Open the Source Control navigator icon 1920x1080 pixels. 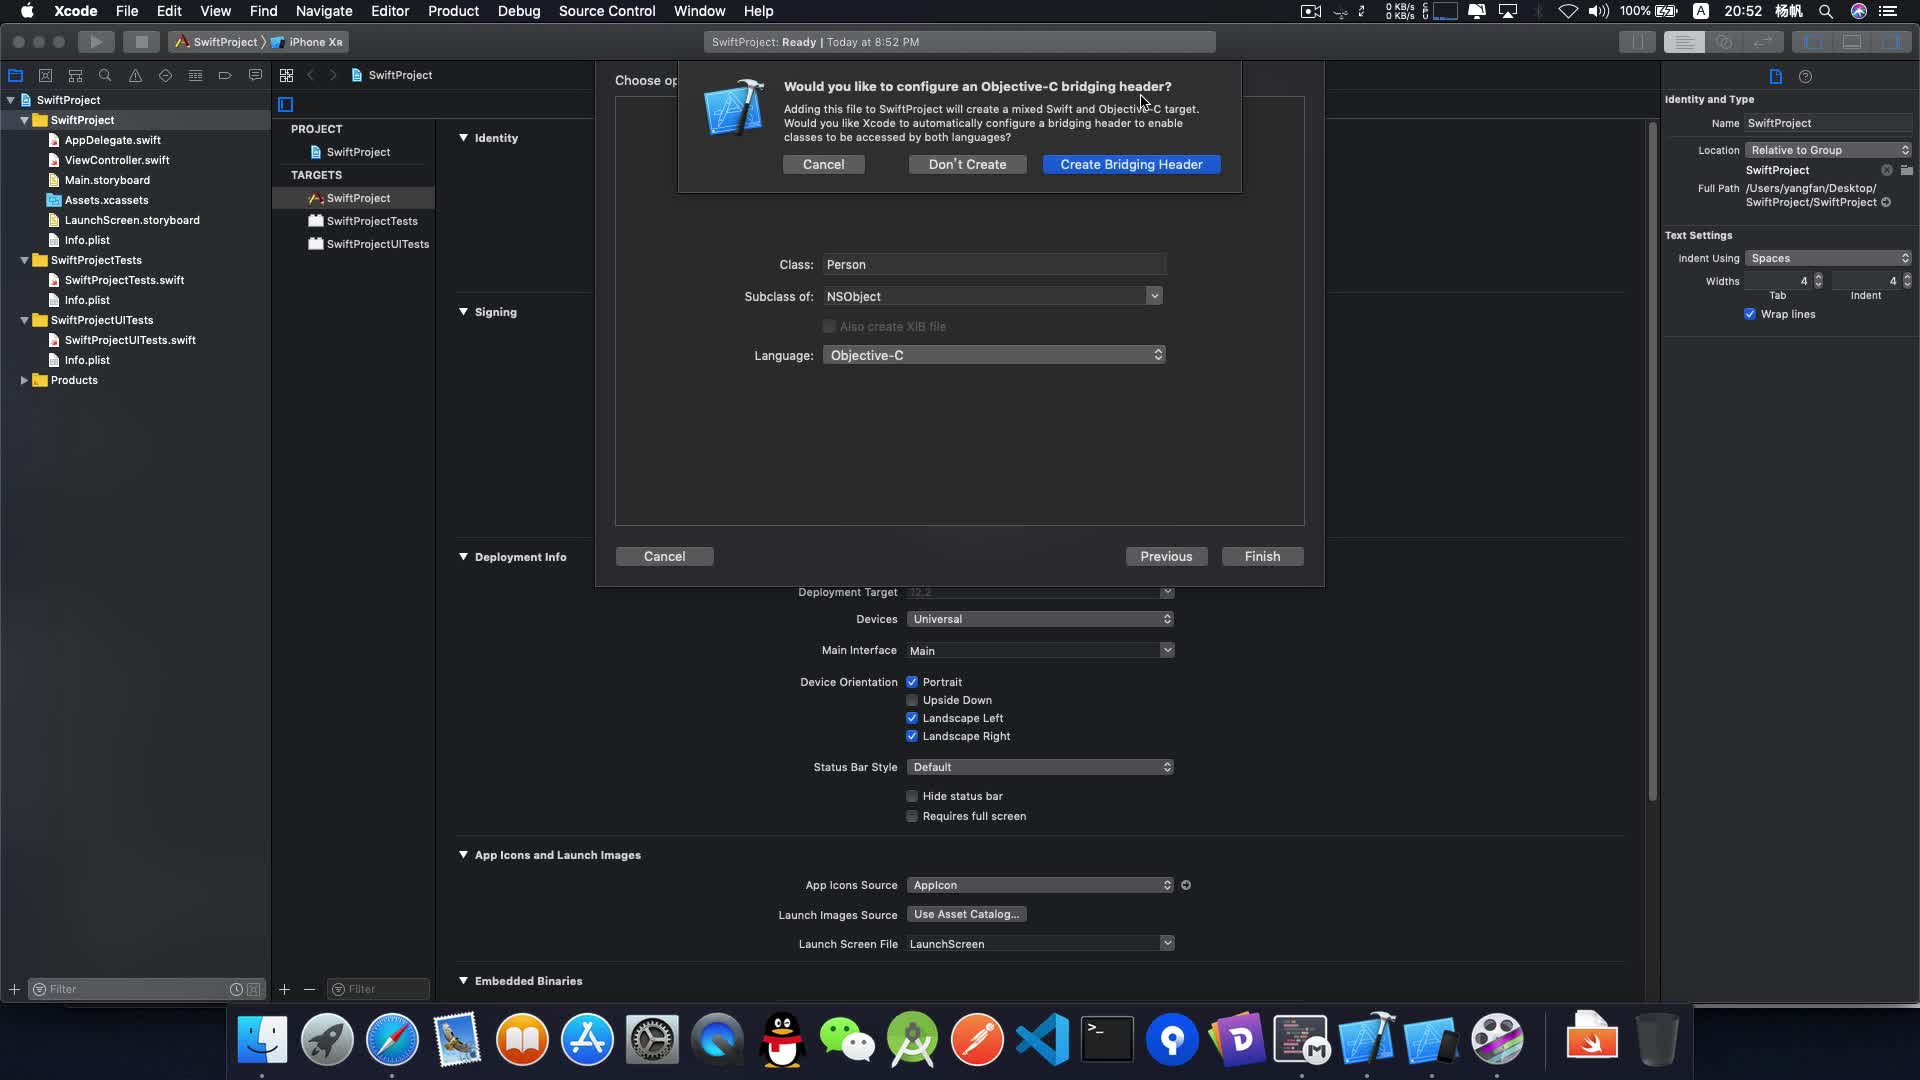coord(45,75)
